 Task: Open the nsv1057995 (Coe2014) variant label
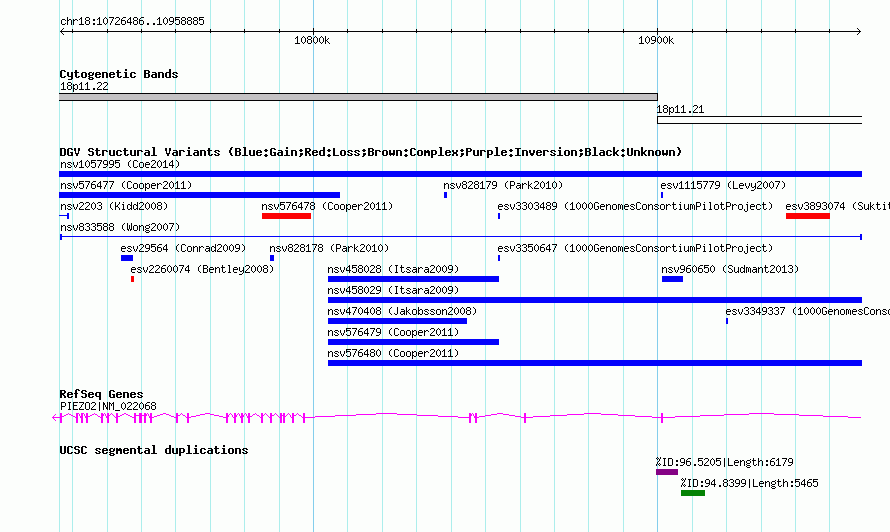[x=120, y=164]
